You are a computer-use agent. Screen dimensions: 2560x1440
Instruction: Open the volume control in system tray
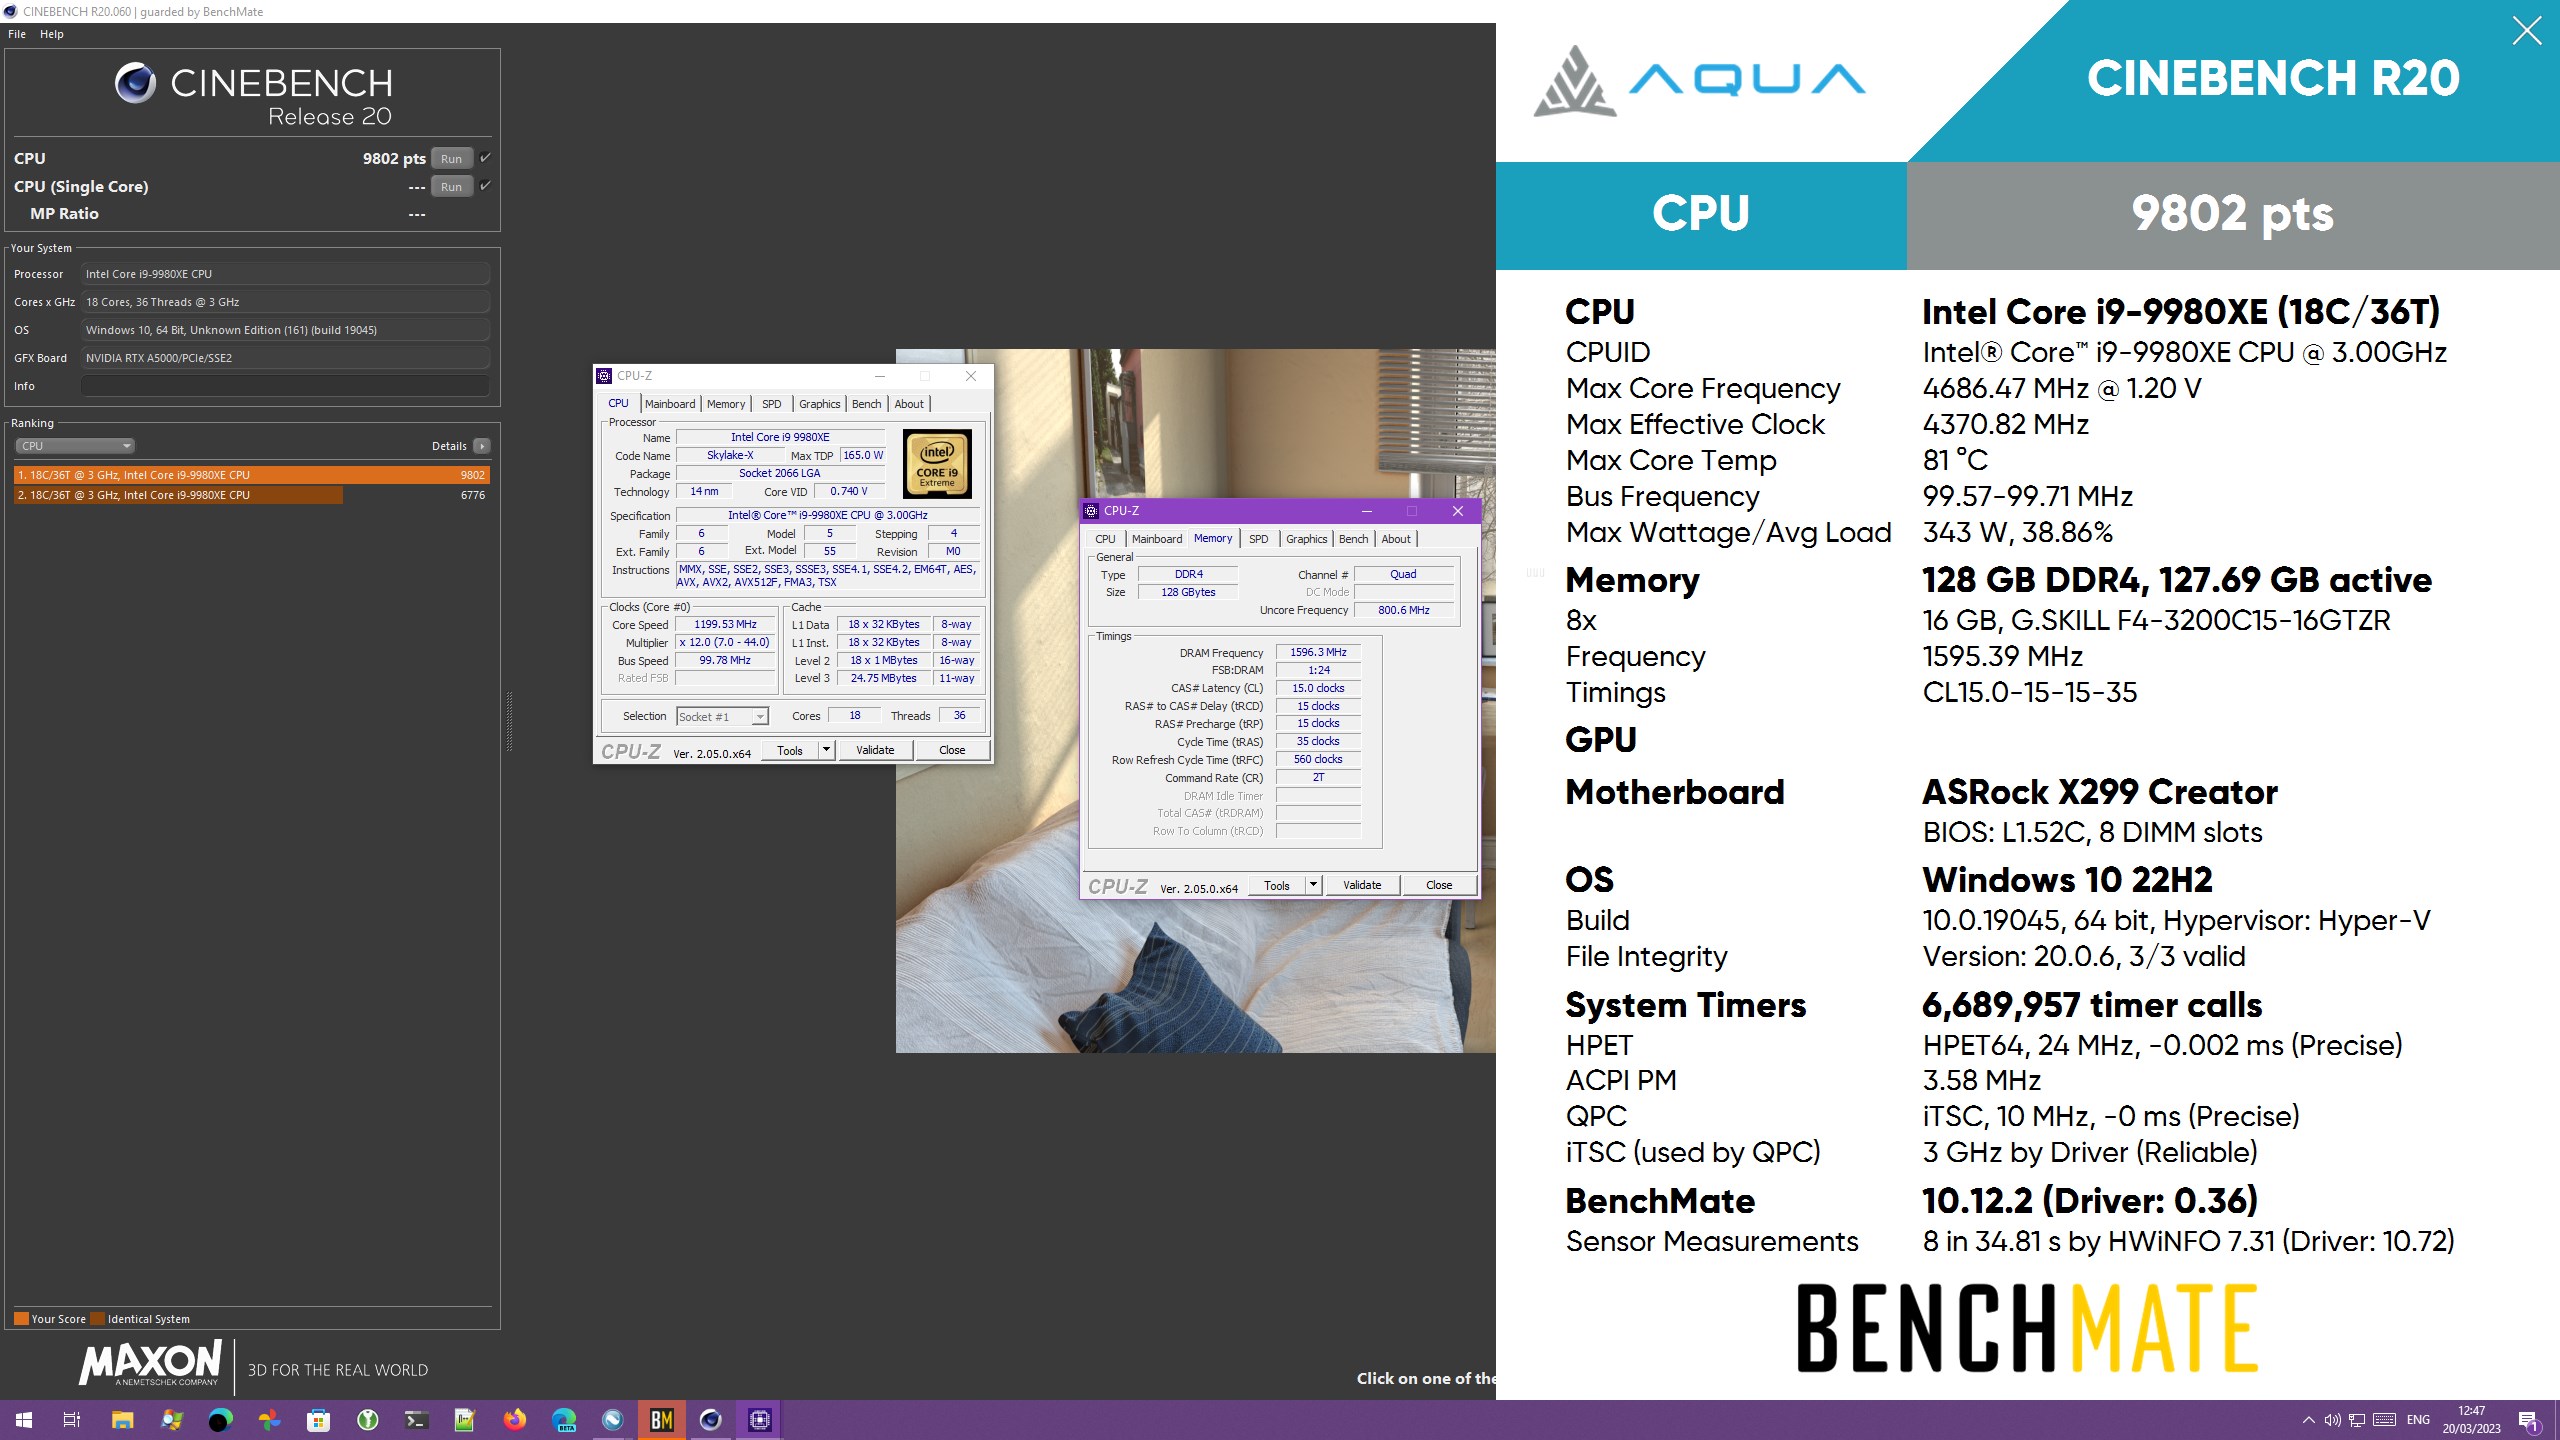coord(2332,1420)
